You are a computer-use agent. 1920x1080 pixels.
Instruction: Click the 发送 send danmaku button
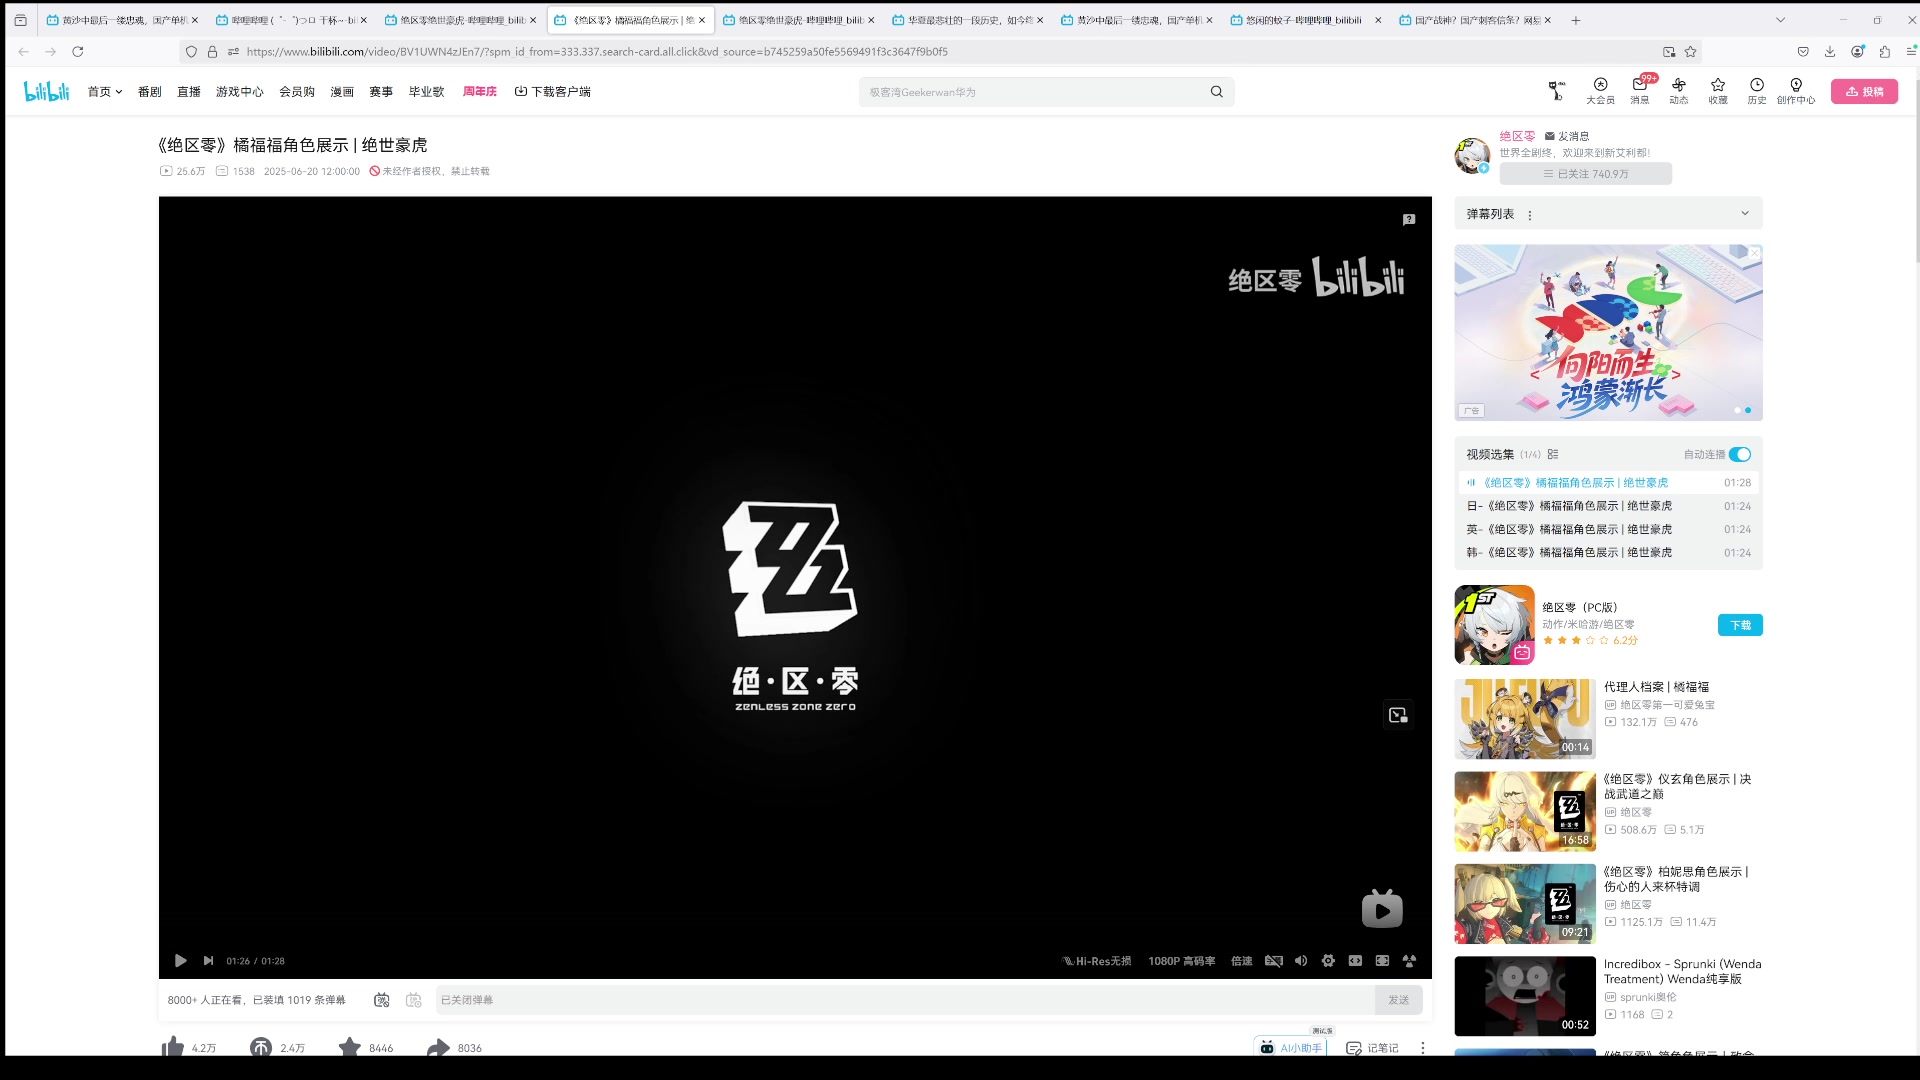tap(1398, 999)
